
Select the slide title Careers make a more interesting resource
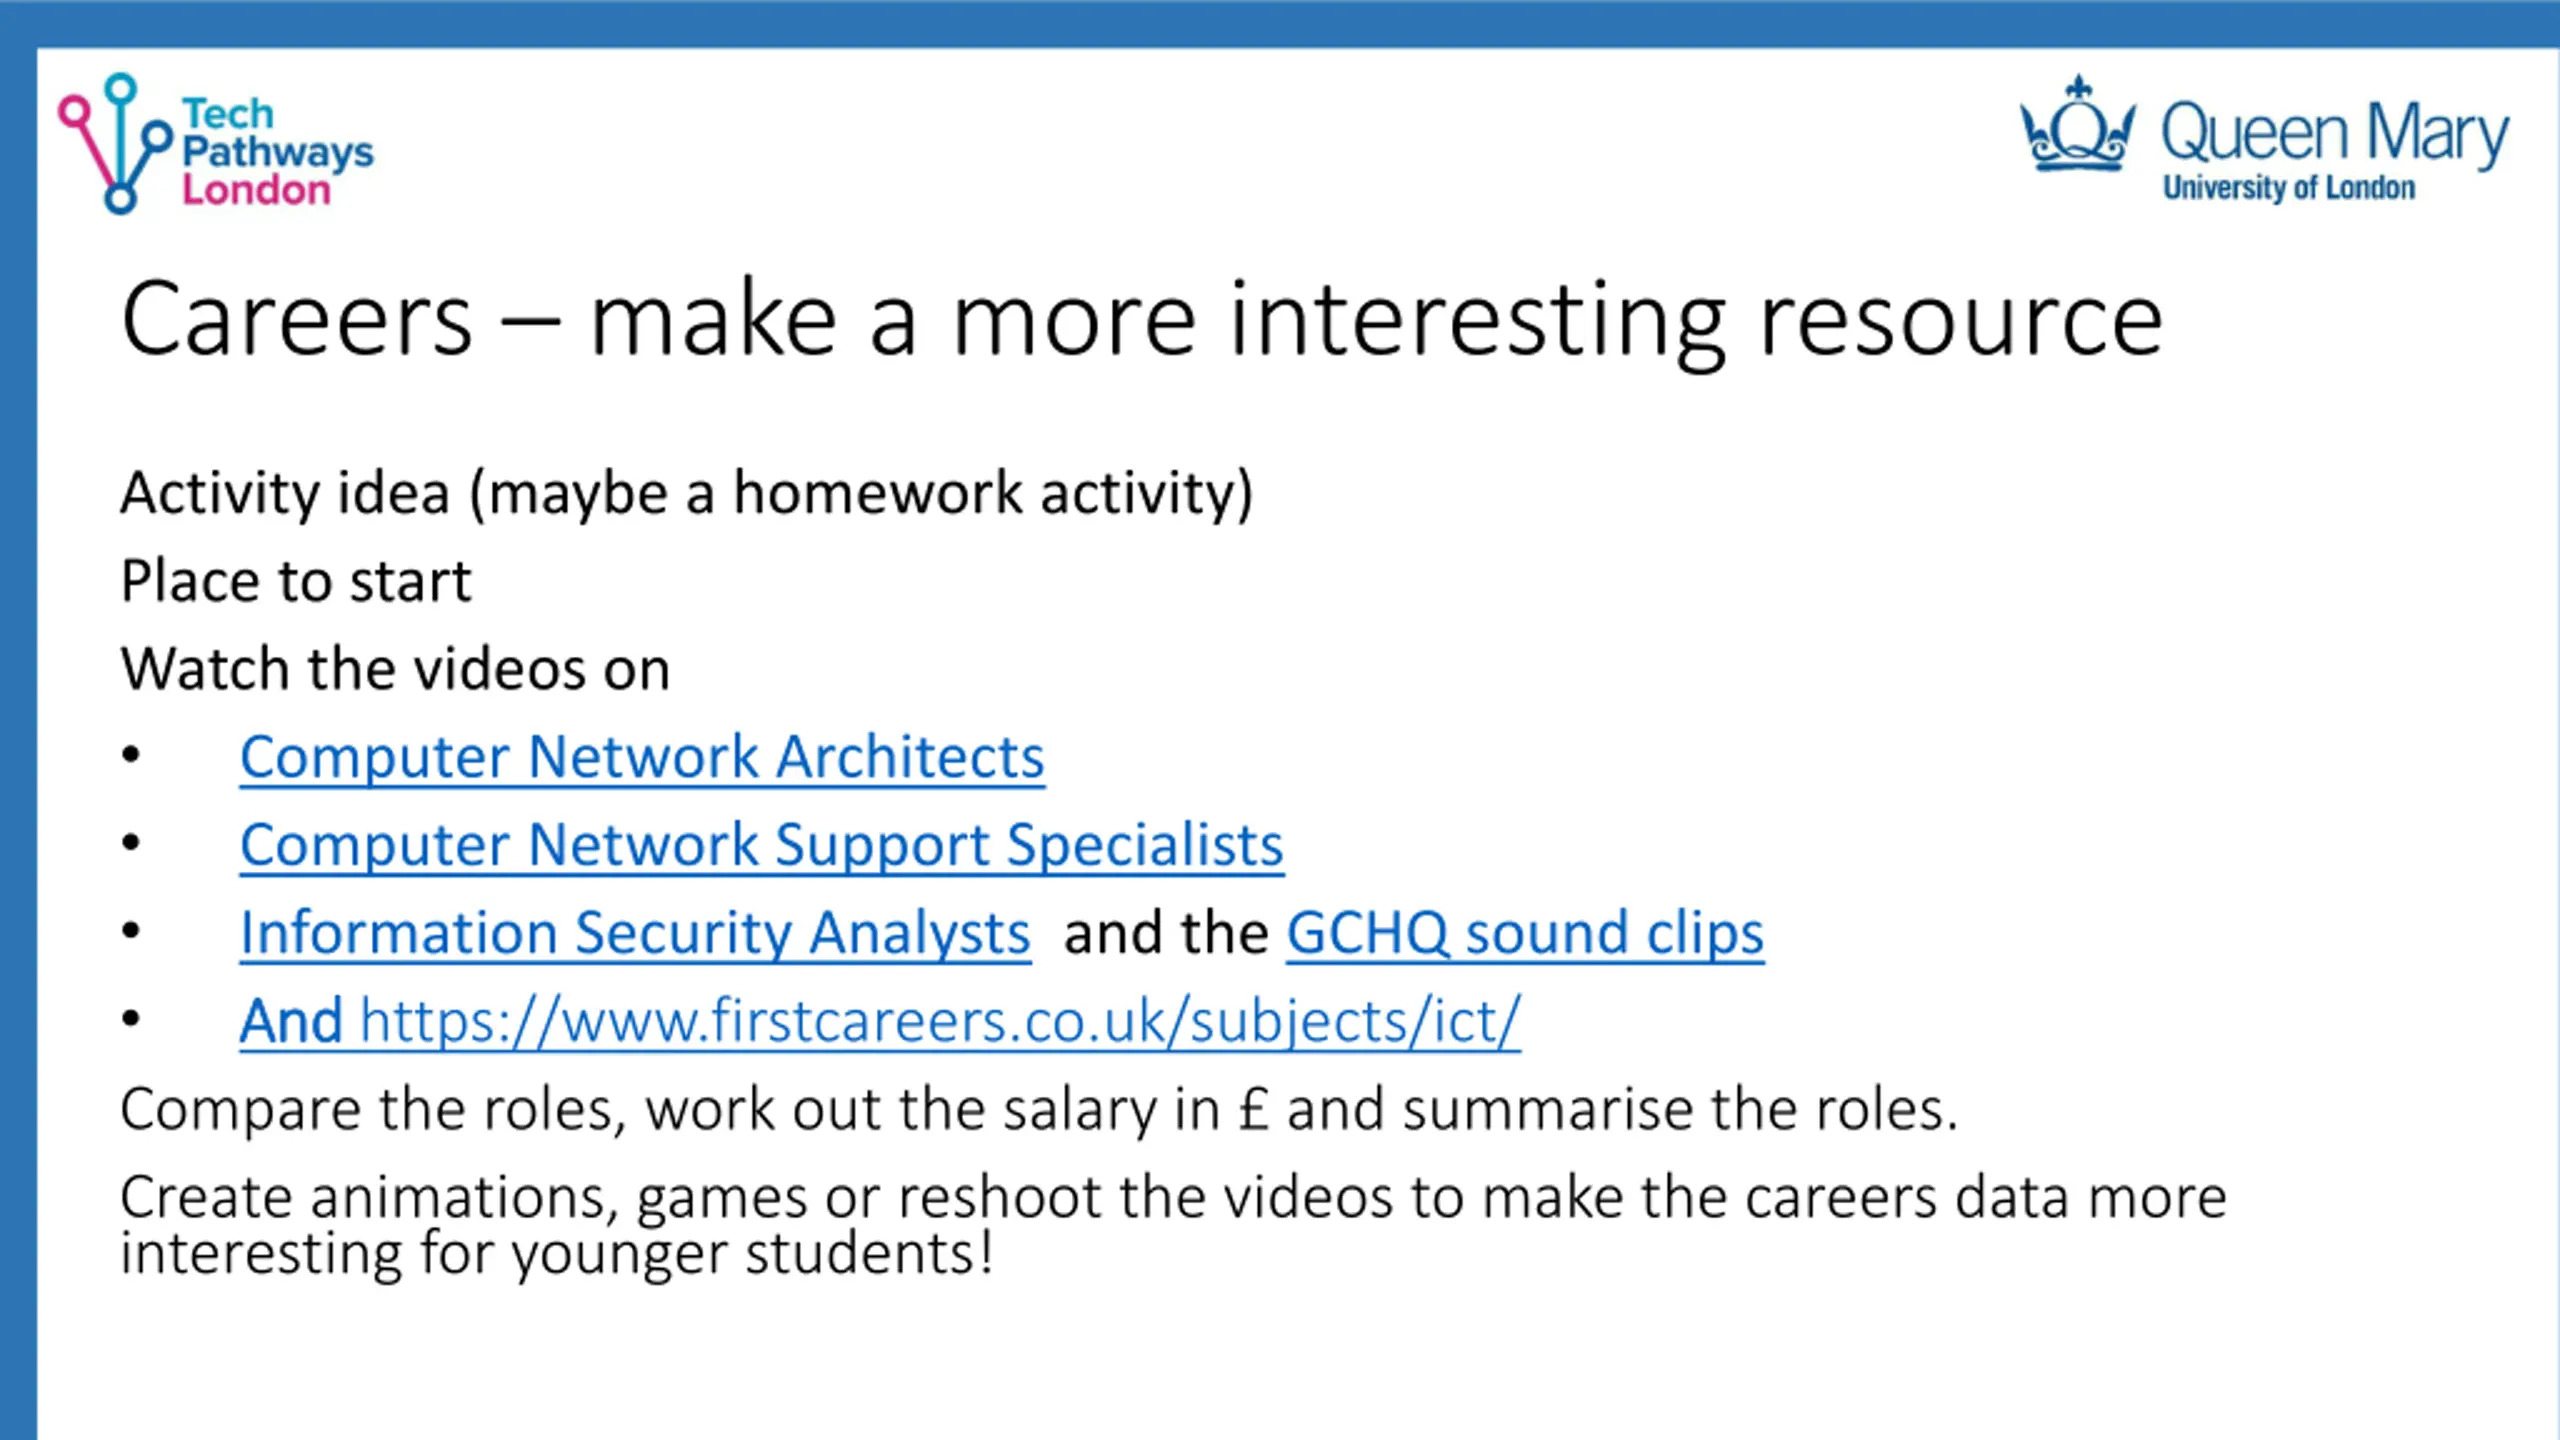pyautogui.click(x=1142, y=320)
